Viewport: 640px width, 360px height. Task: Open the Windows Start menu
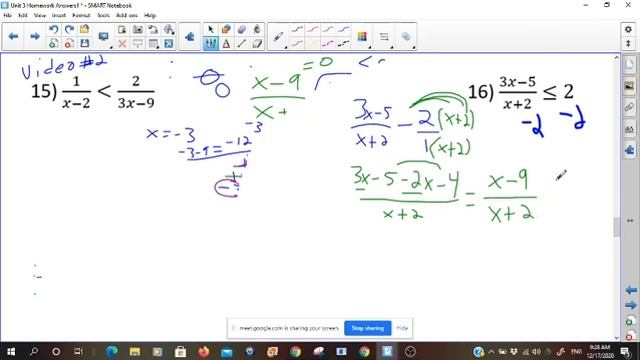[11, 351]
